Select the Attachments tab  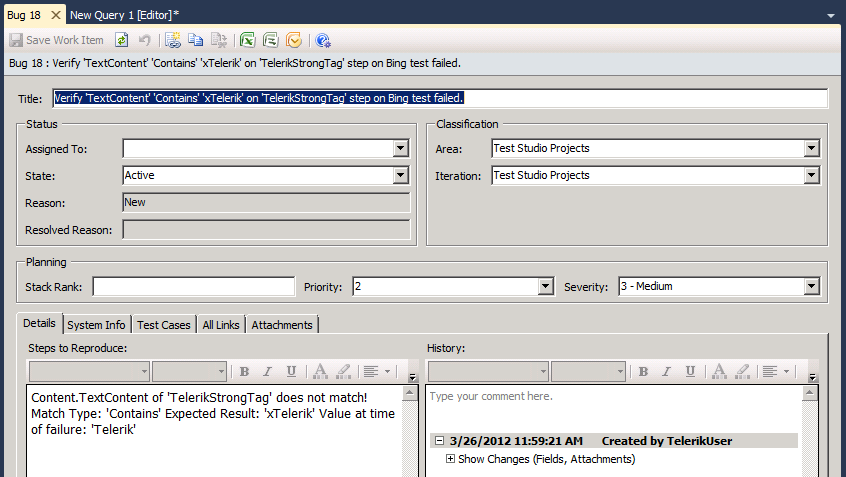(282, 325)
